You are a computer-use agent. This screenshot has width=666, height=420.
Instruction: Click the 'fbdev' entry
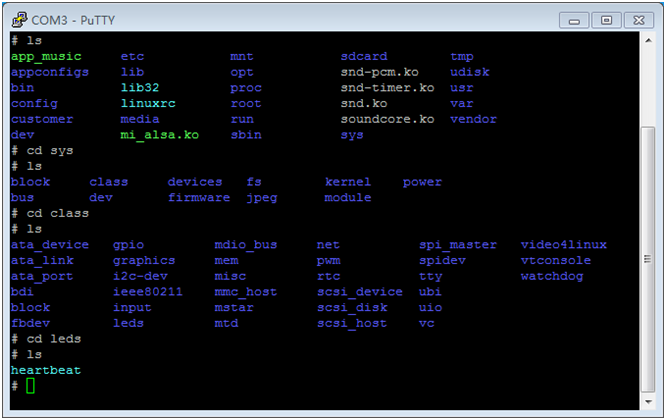point(30,323)
